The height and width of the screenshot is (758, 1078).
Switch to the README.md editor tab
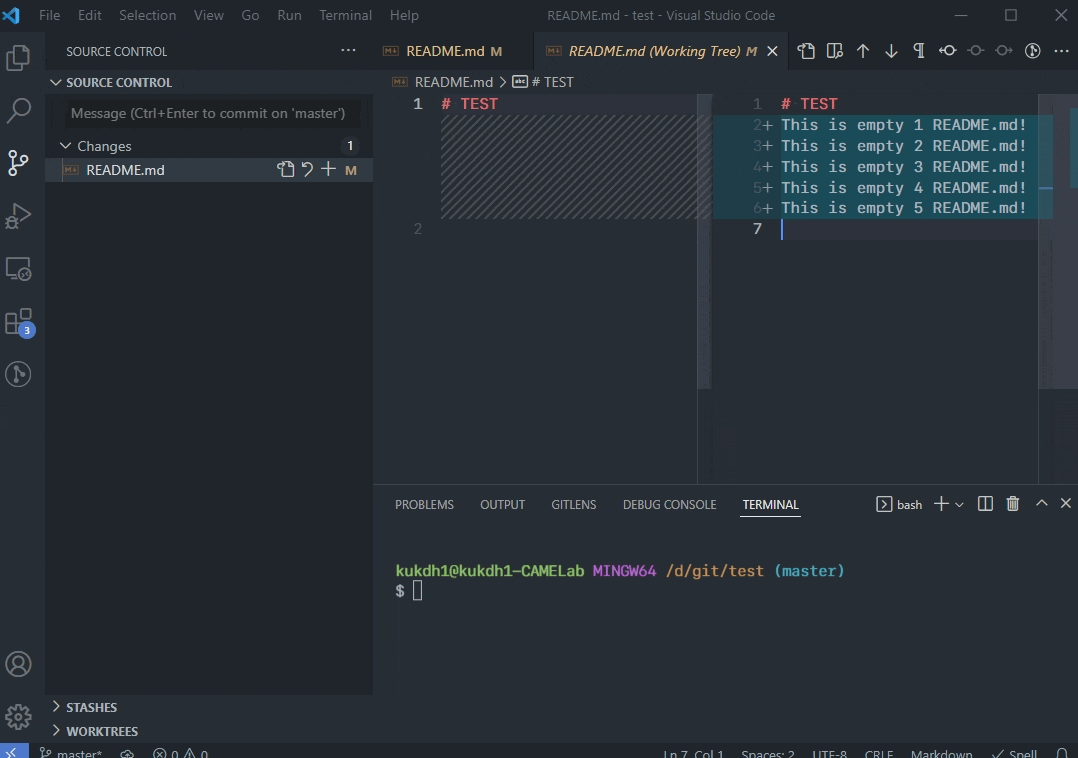[x=454, y=51]
